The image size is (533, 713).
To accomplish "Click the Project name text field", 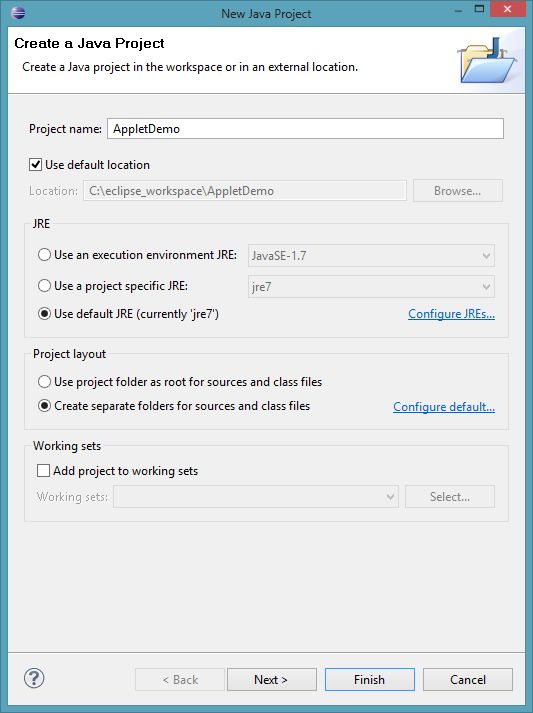I will point(305,129).
